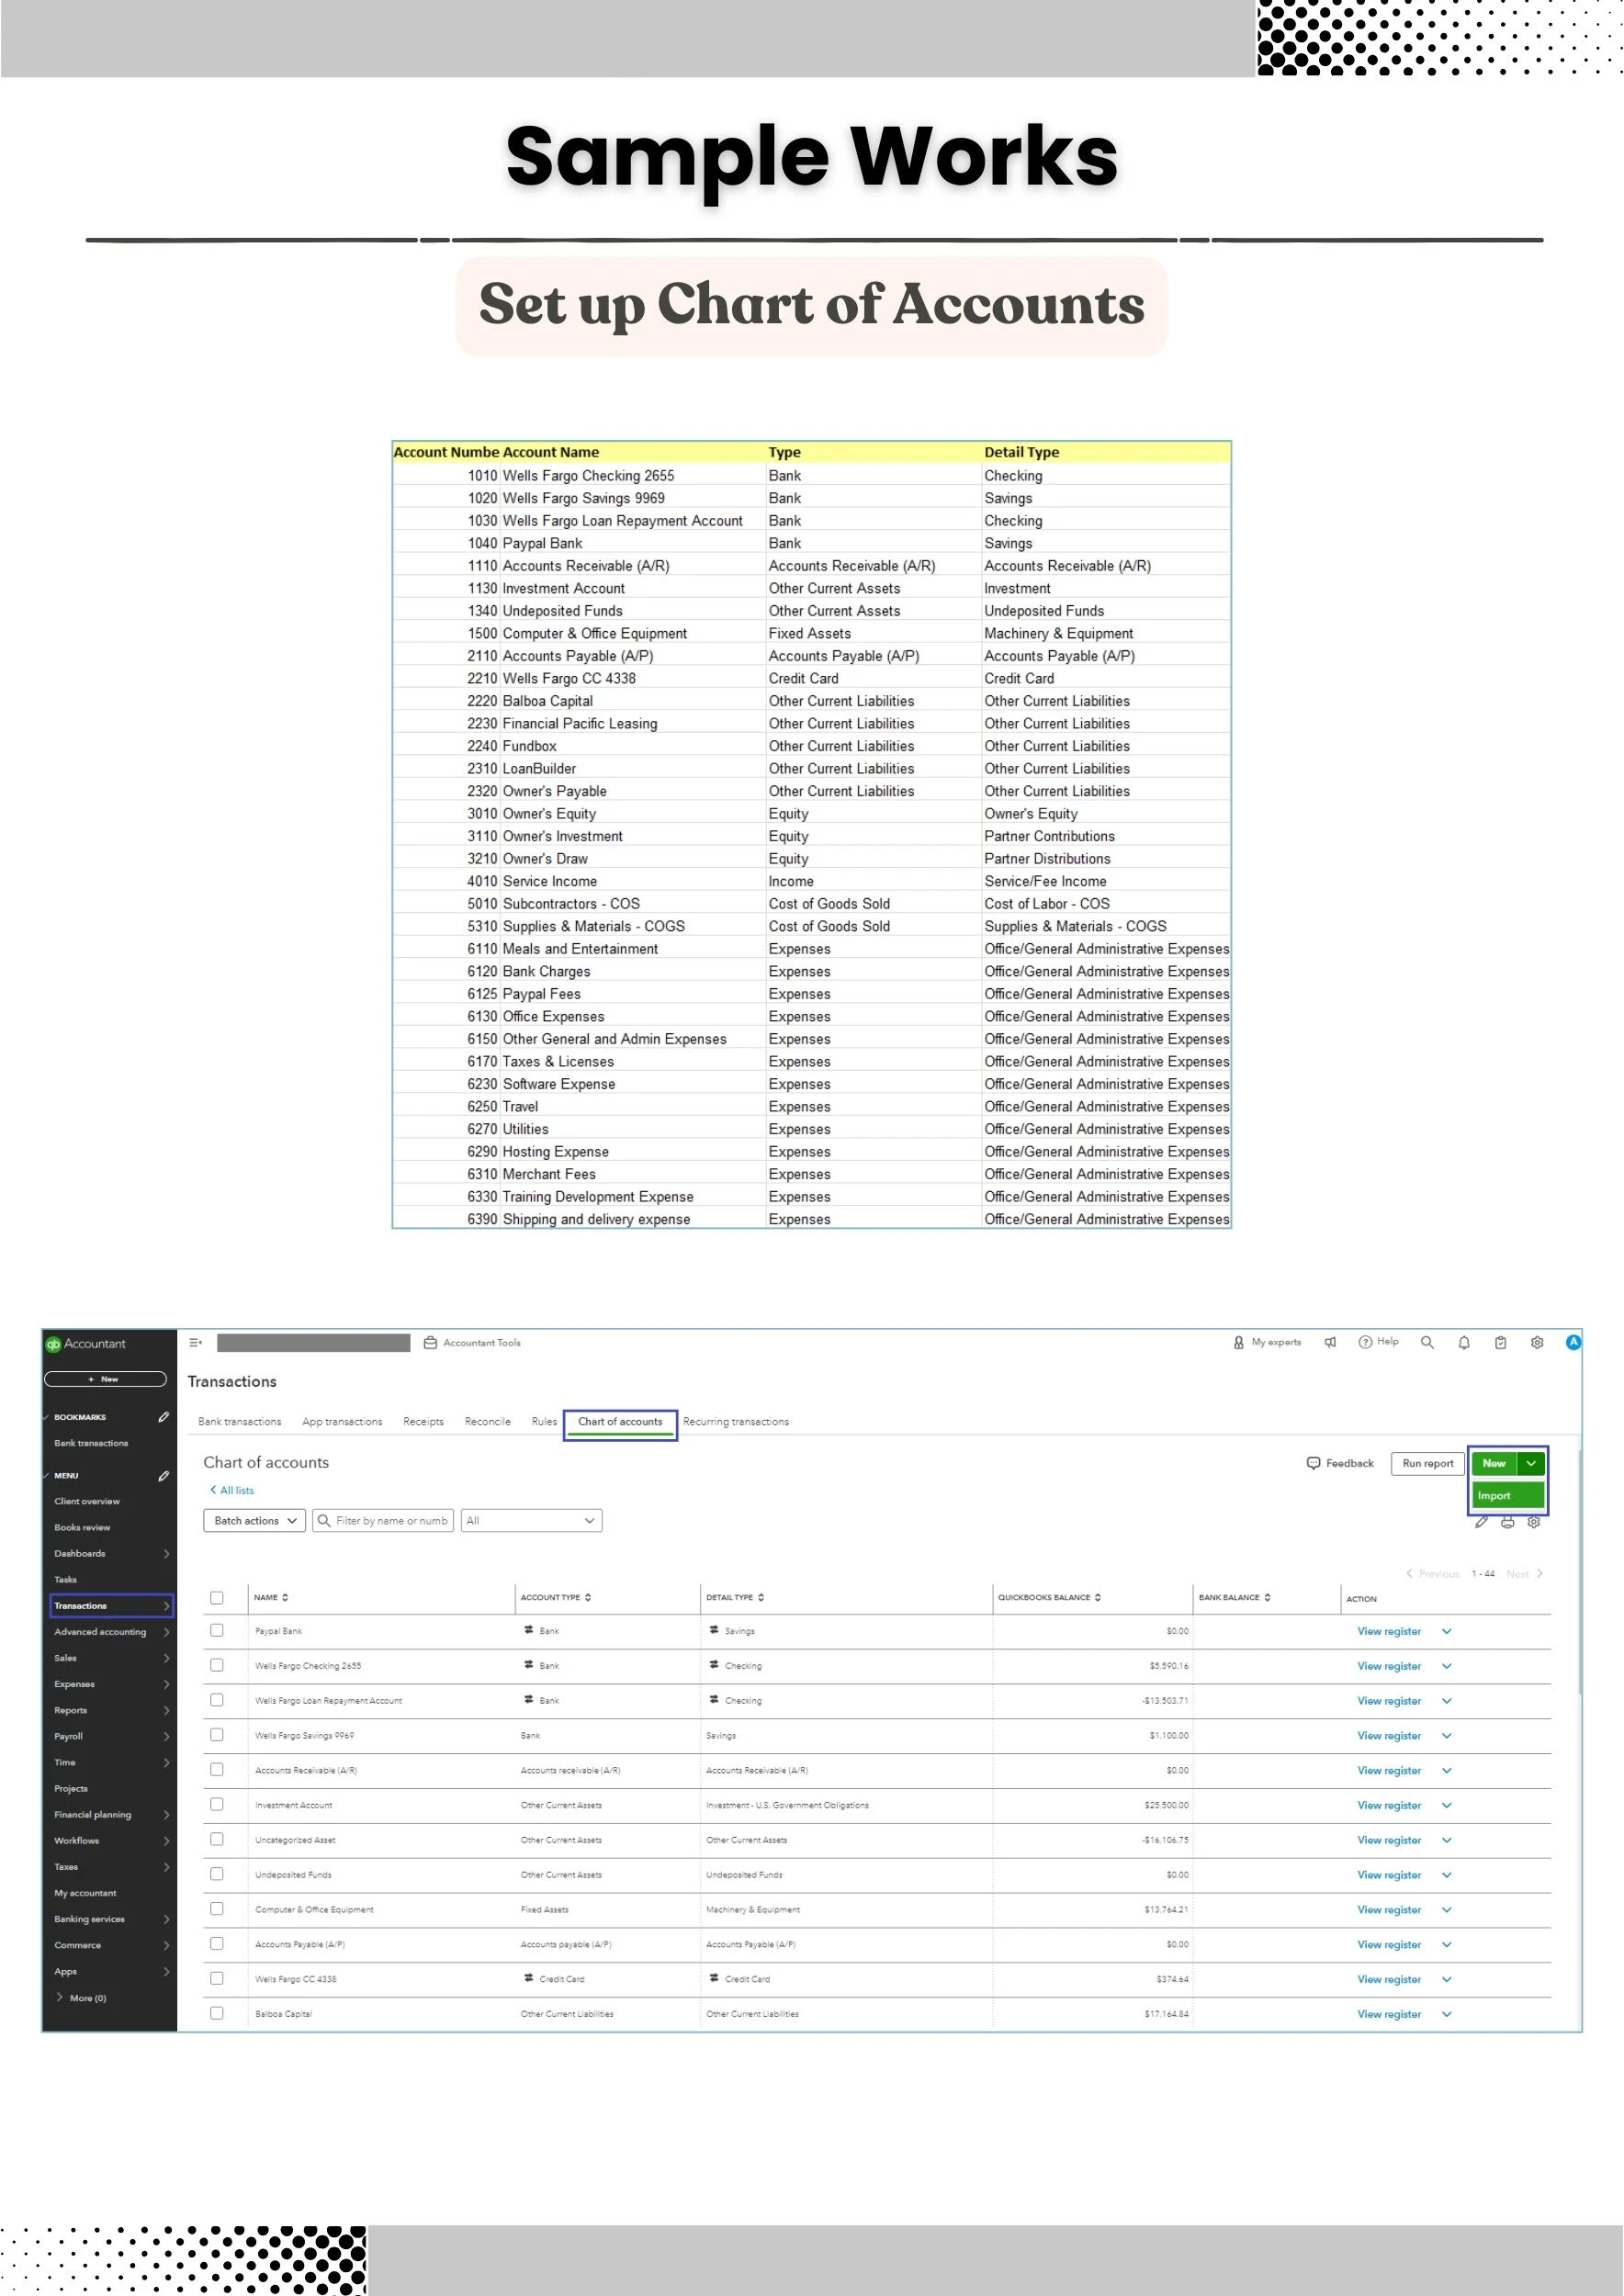Image resolution: width=1624 pixels, height=2296 pixels.
Task: Select Wells Fargo Savings 9969 checkbox
Action: point(216,1735)
